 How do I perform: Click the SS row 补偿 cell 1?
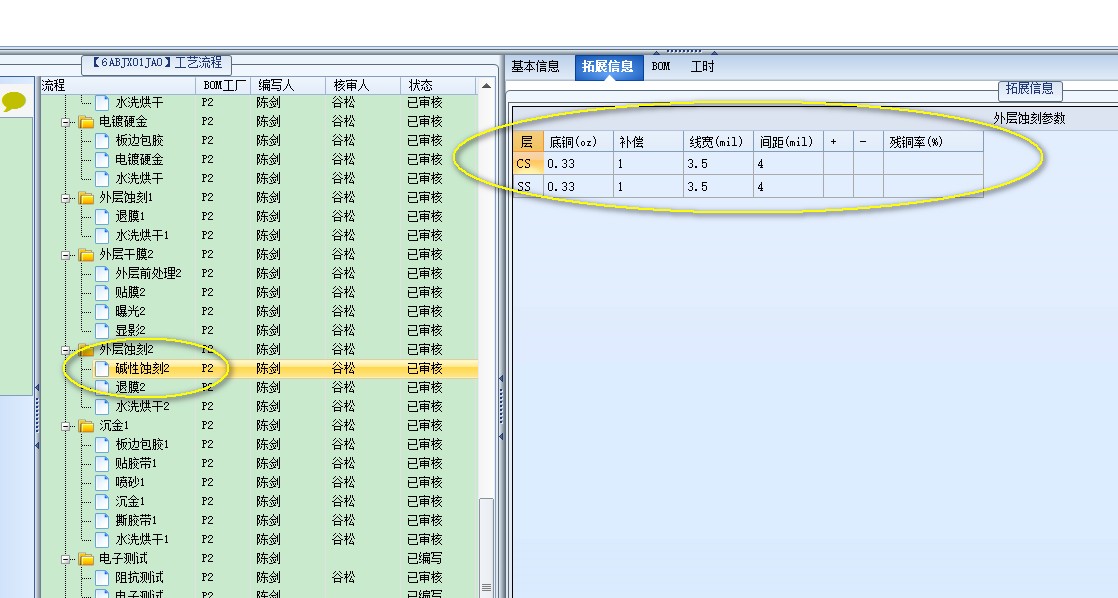(649, 186)
